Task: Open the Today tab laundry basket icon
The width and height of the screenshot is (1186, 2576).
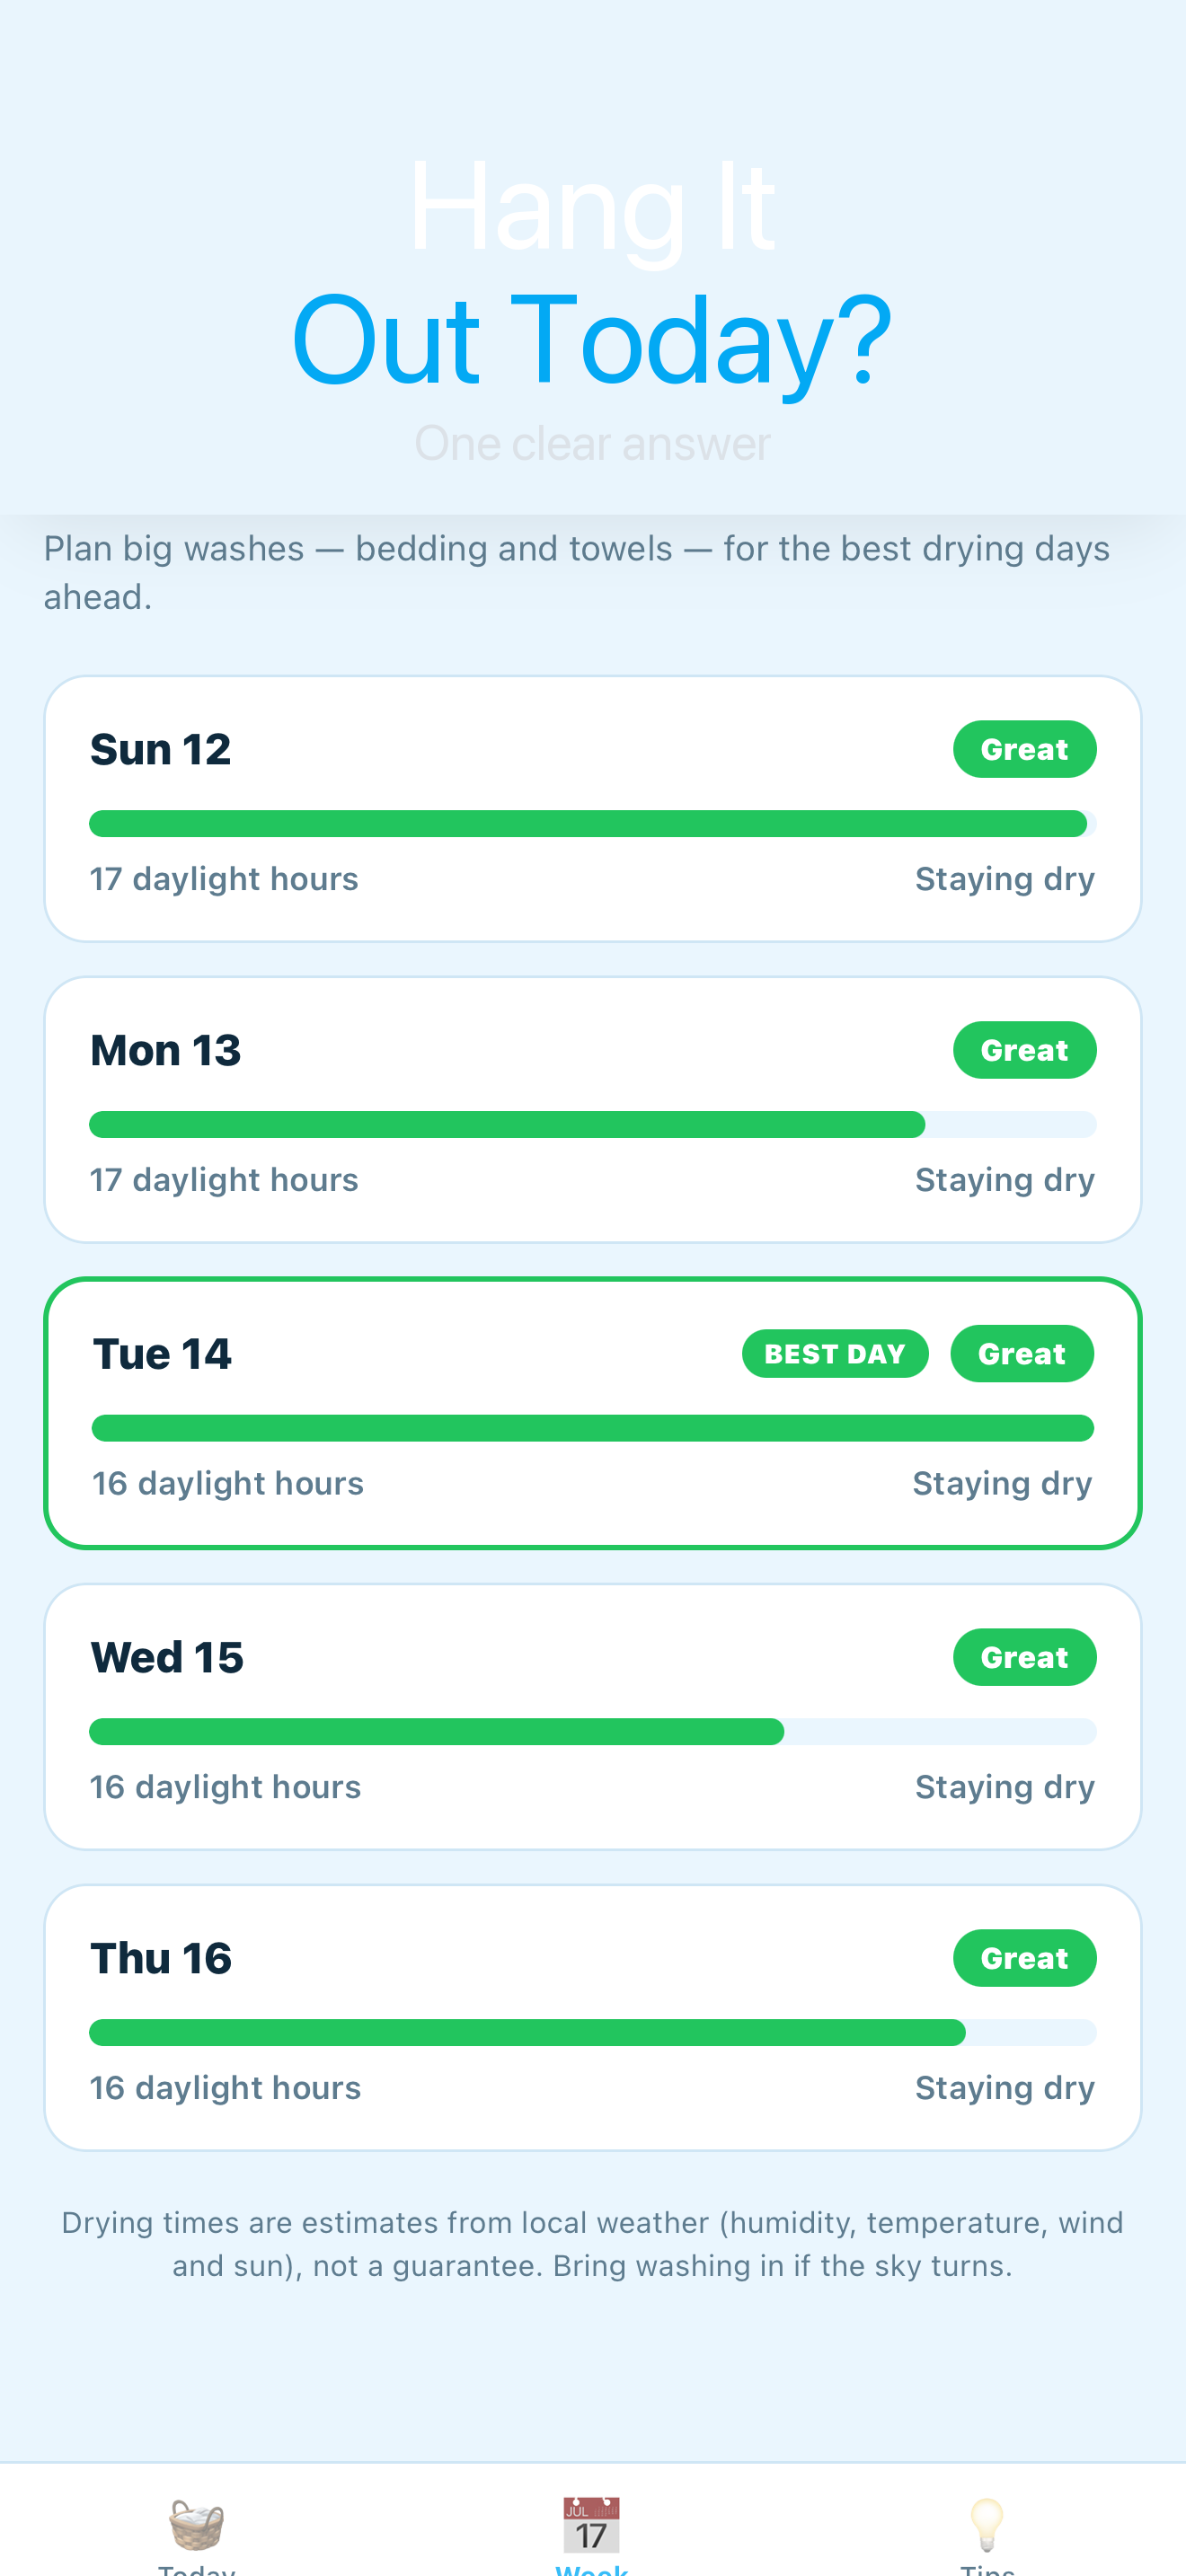Action: pos(197,2524)
